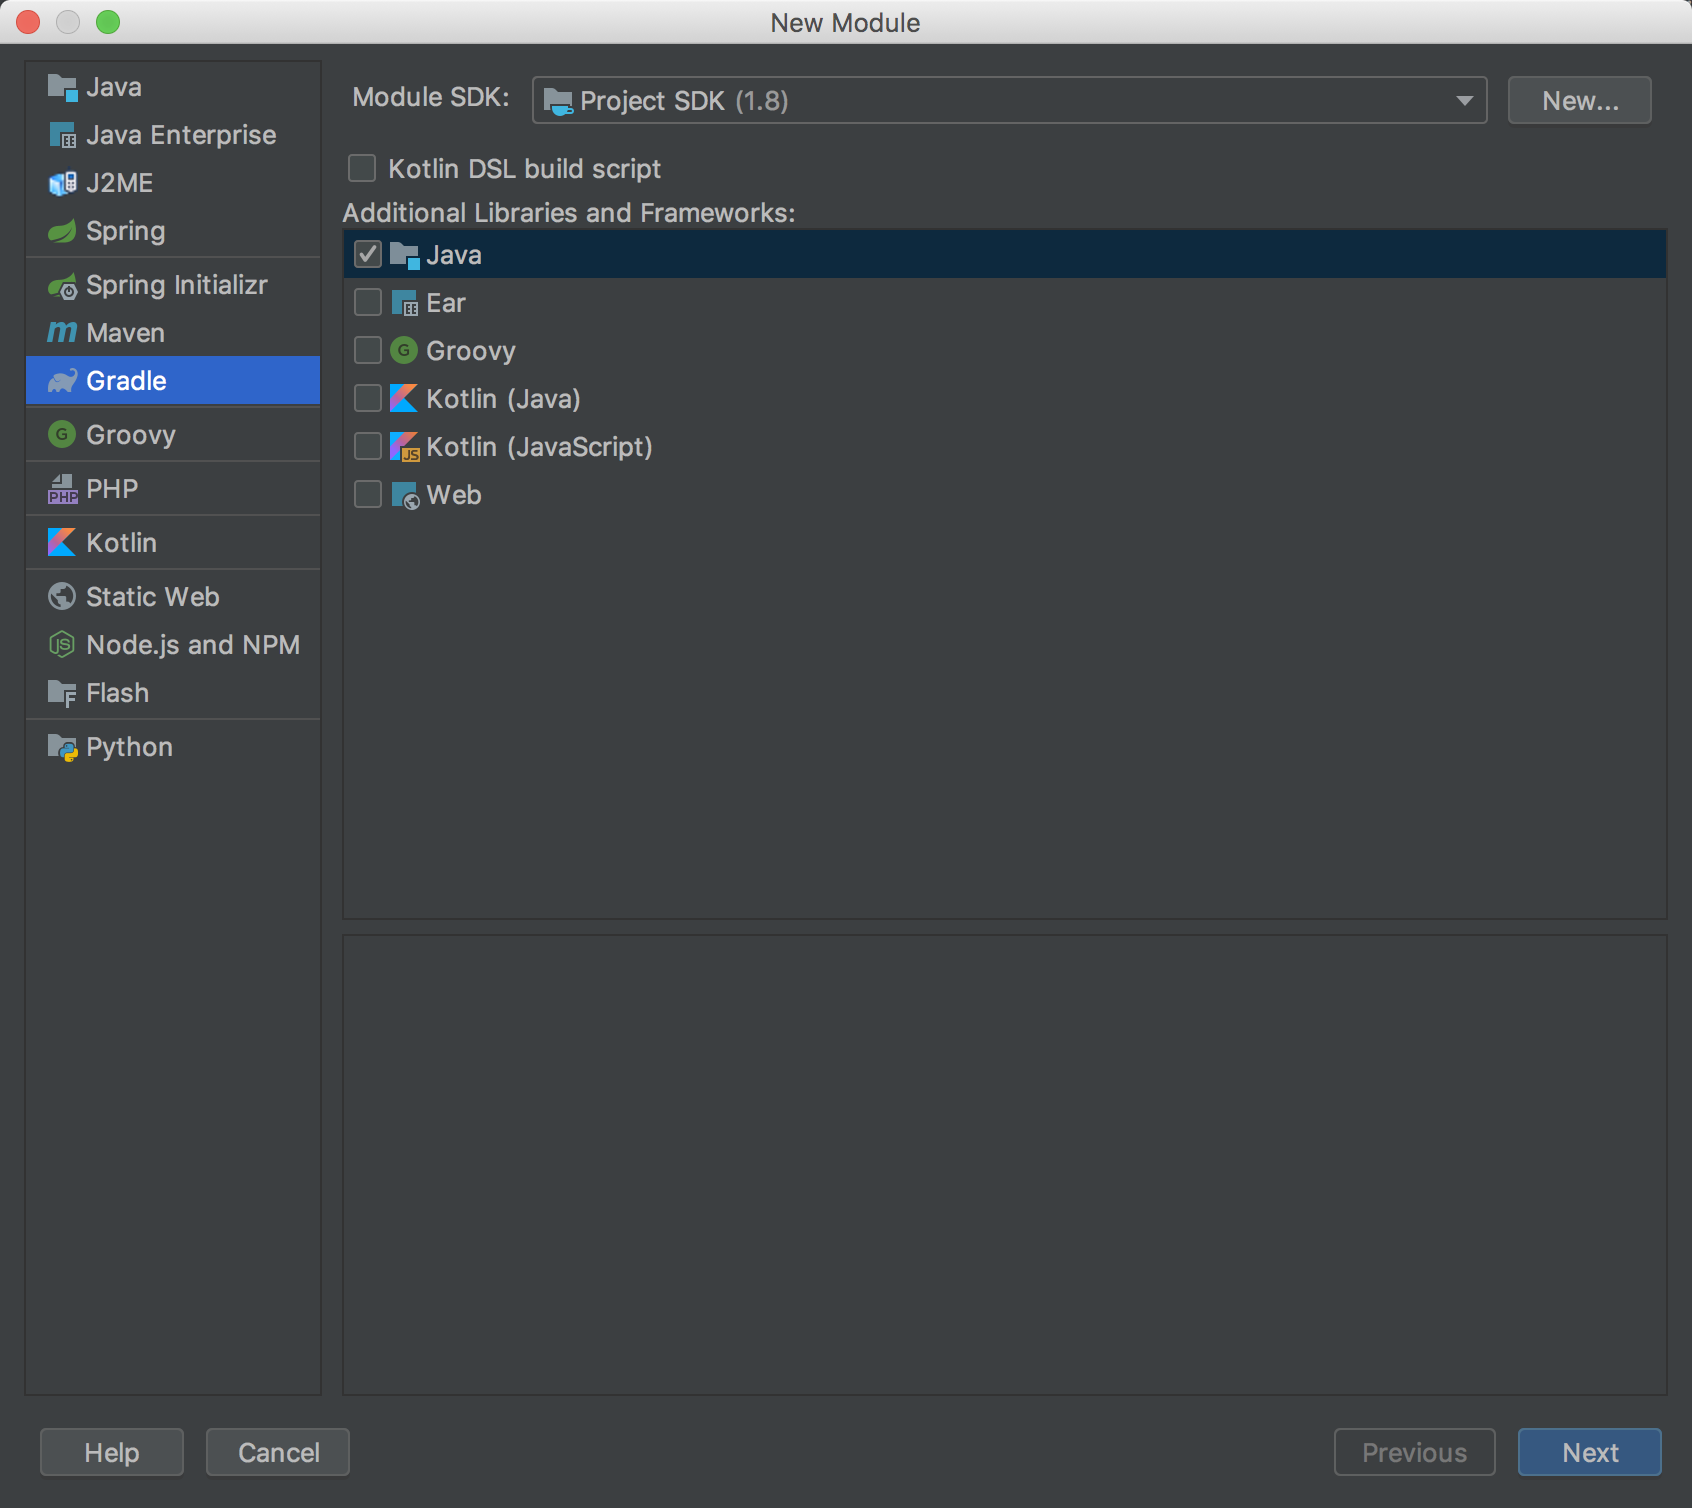Choose Flash in the module list
The image size is (1692, 1508).
tap(117, 693)
